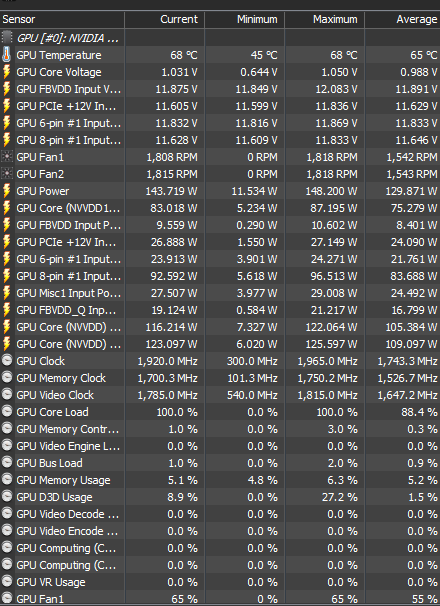
Task: Click the GPU Power lightning icon
Action: 7,191
